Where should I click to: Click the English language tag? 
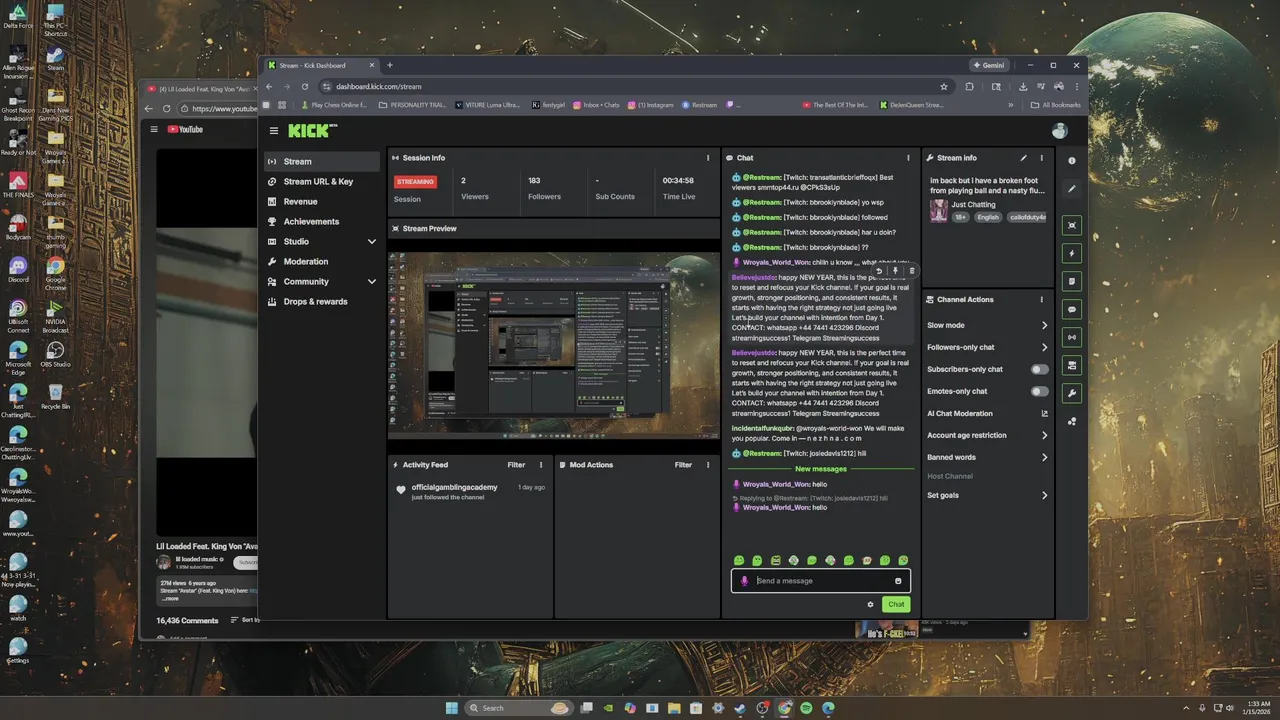(x=988, y=217)
